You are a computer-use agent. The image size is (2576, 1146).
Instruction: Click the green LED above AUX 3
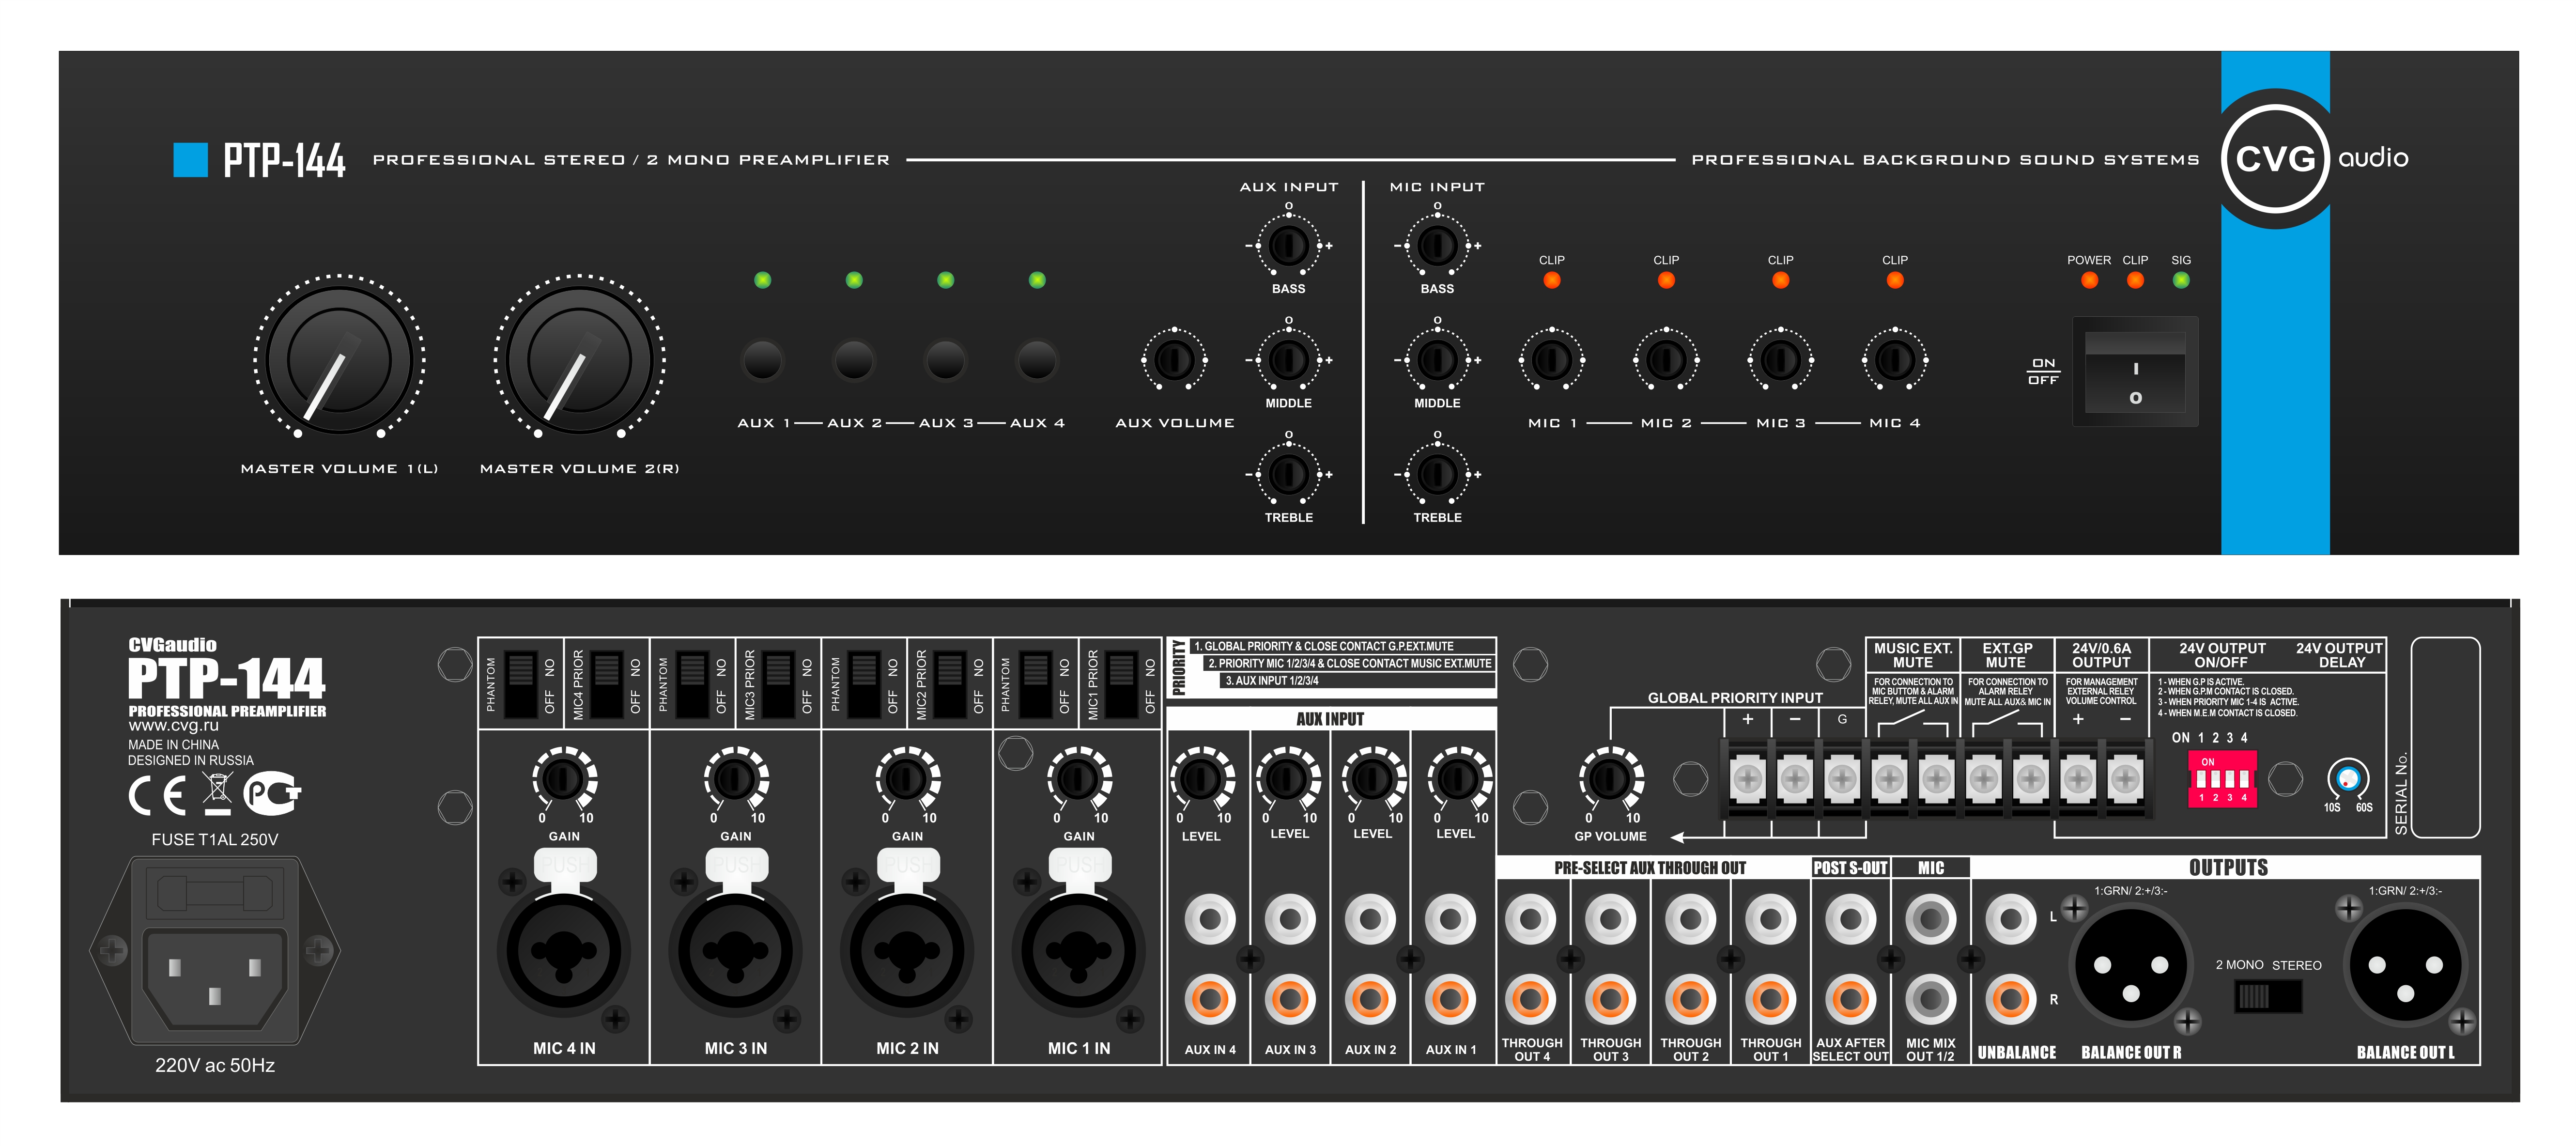click(945, 280)
